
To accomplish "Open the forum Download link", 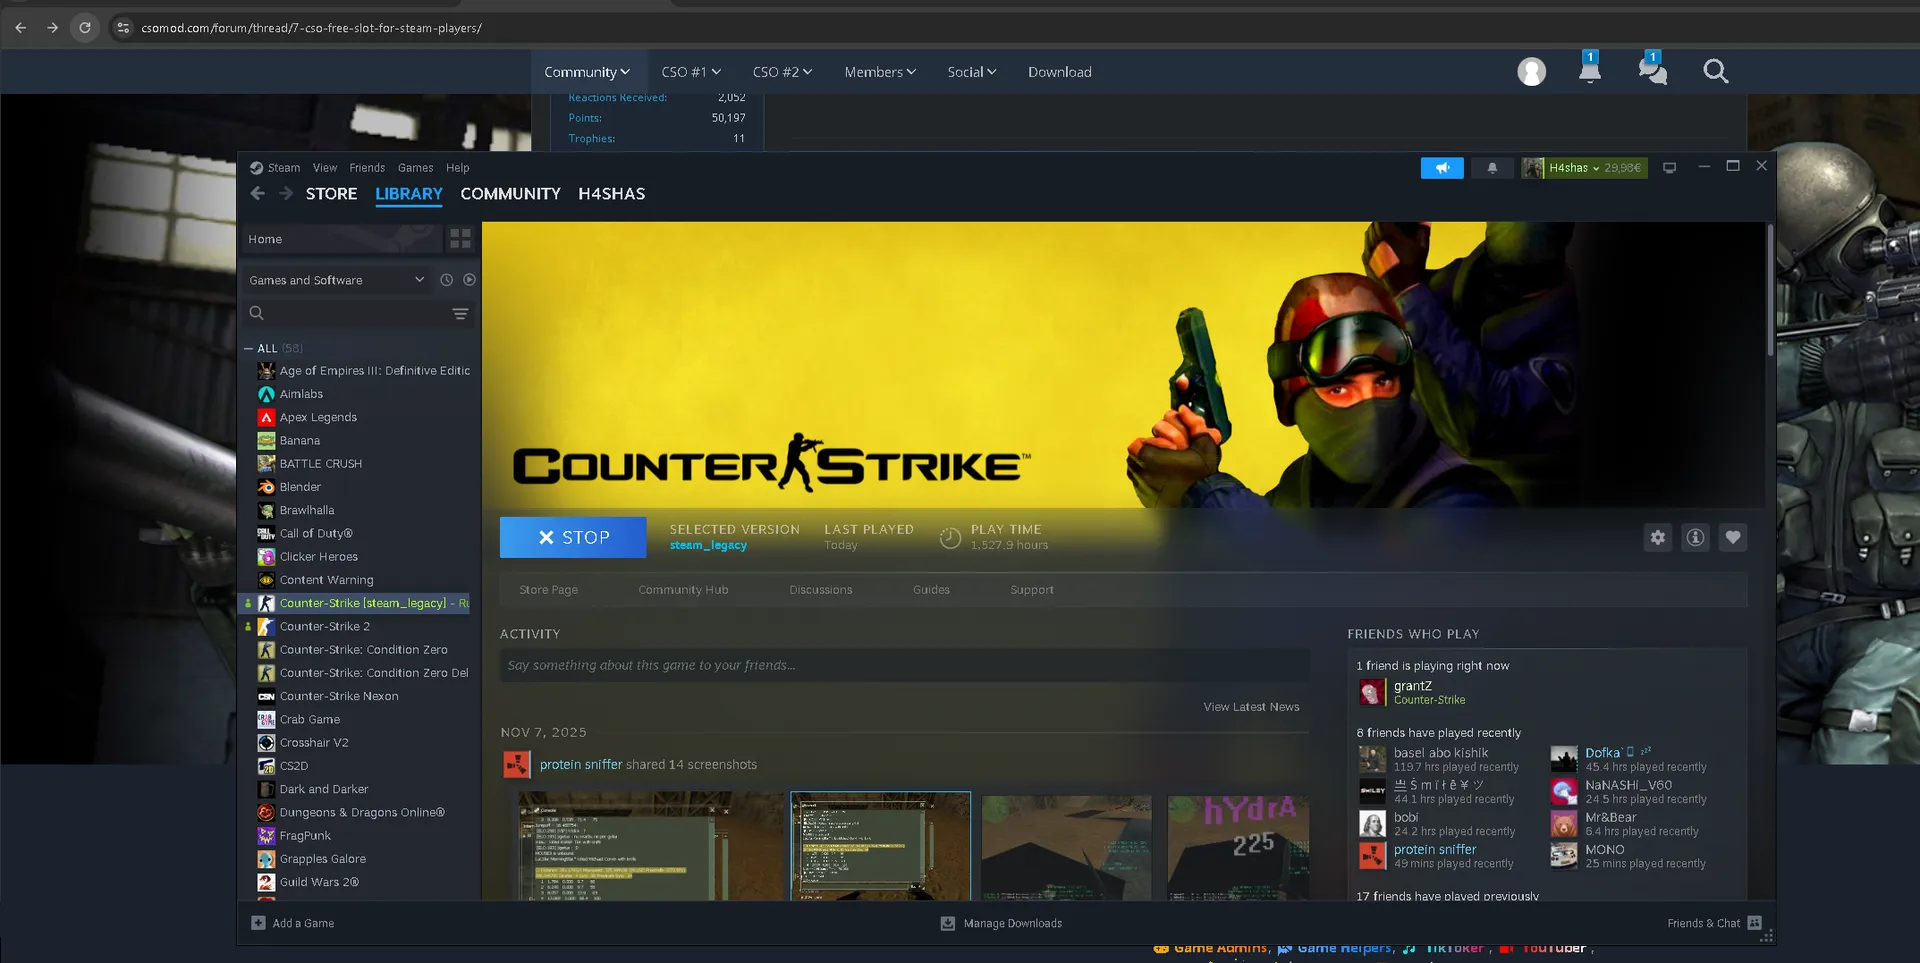I will (x=1060, y=72).
